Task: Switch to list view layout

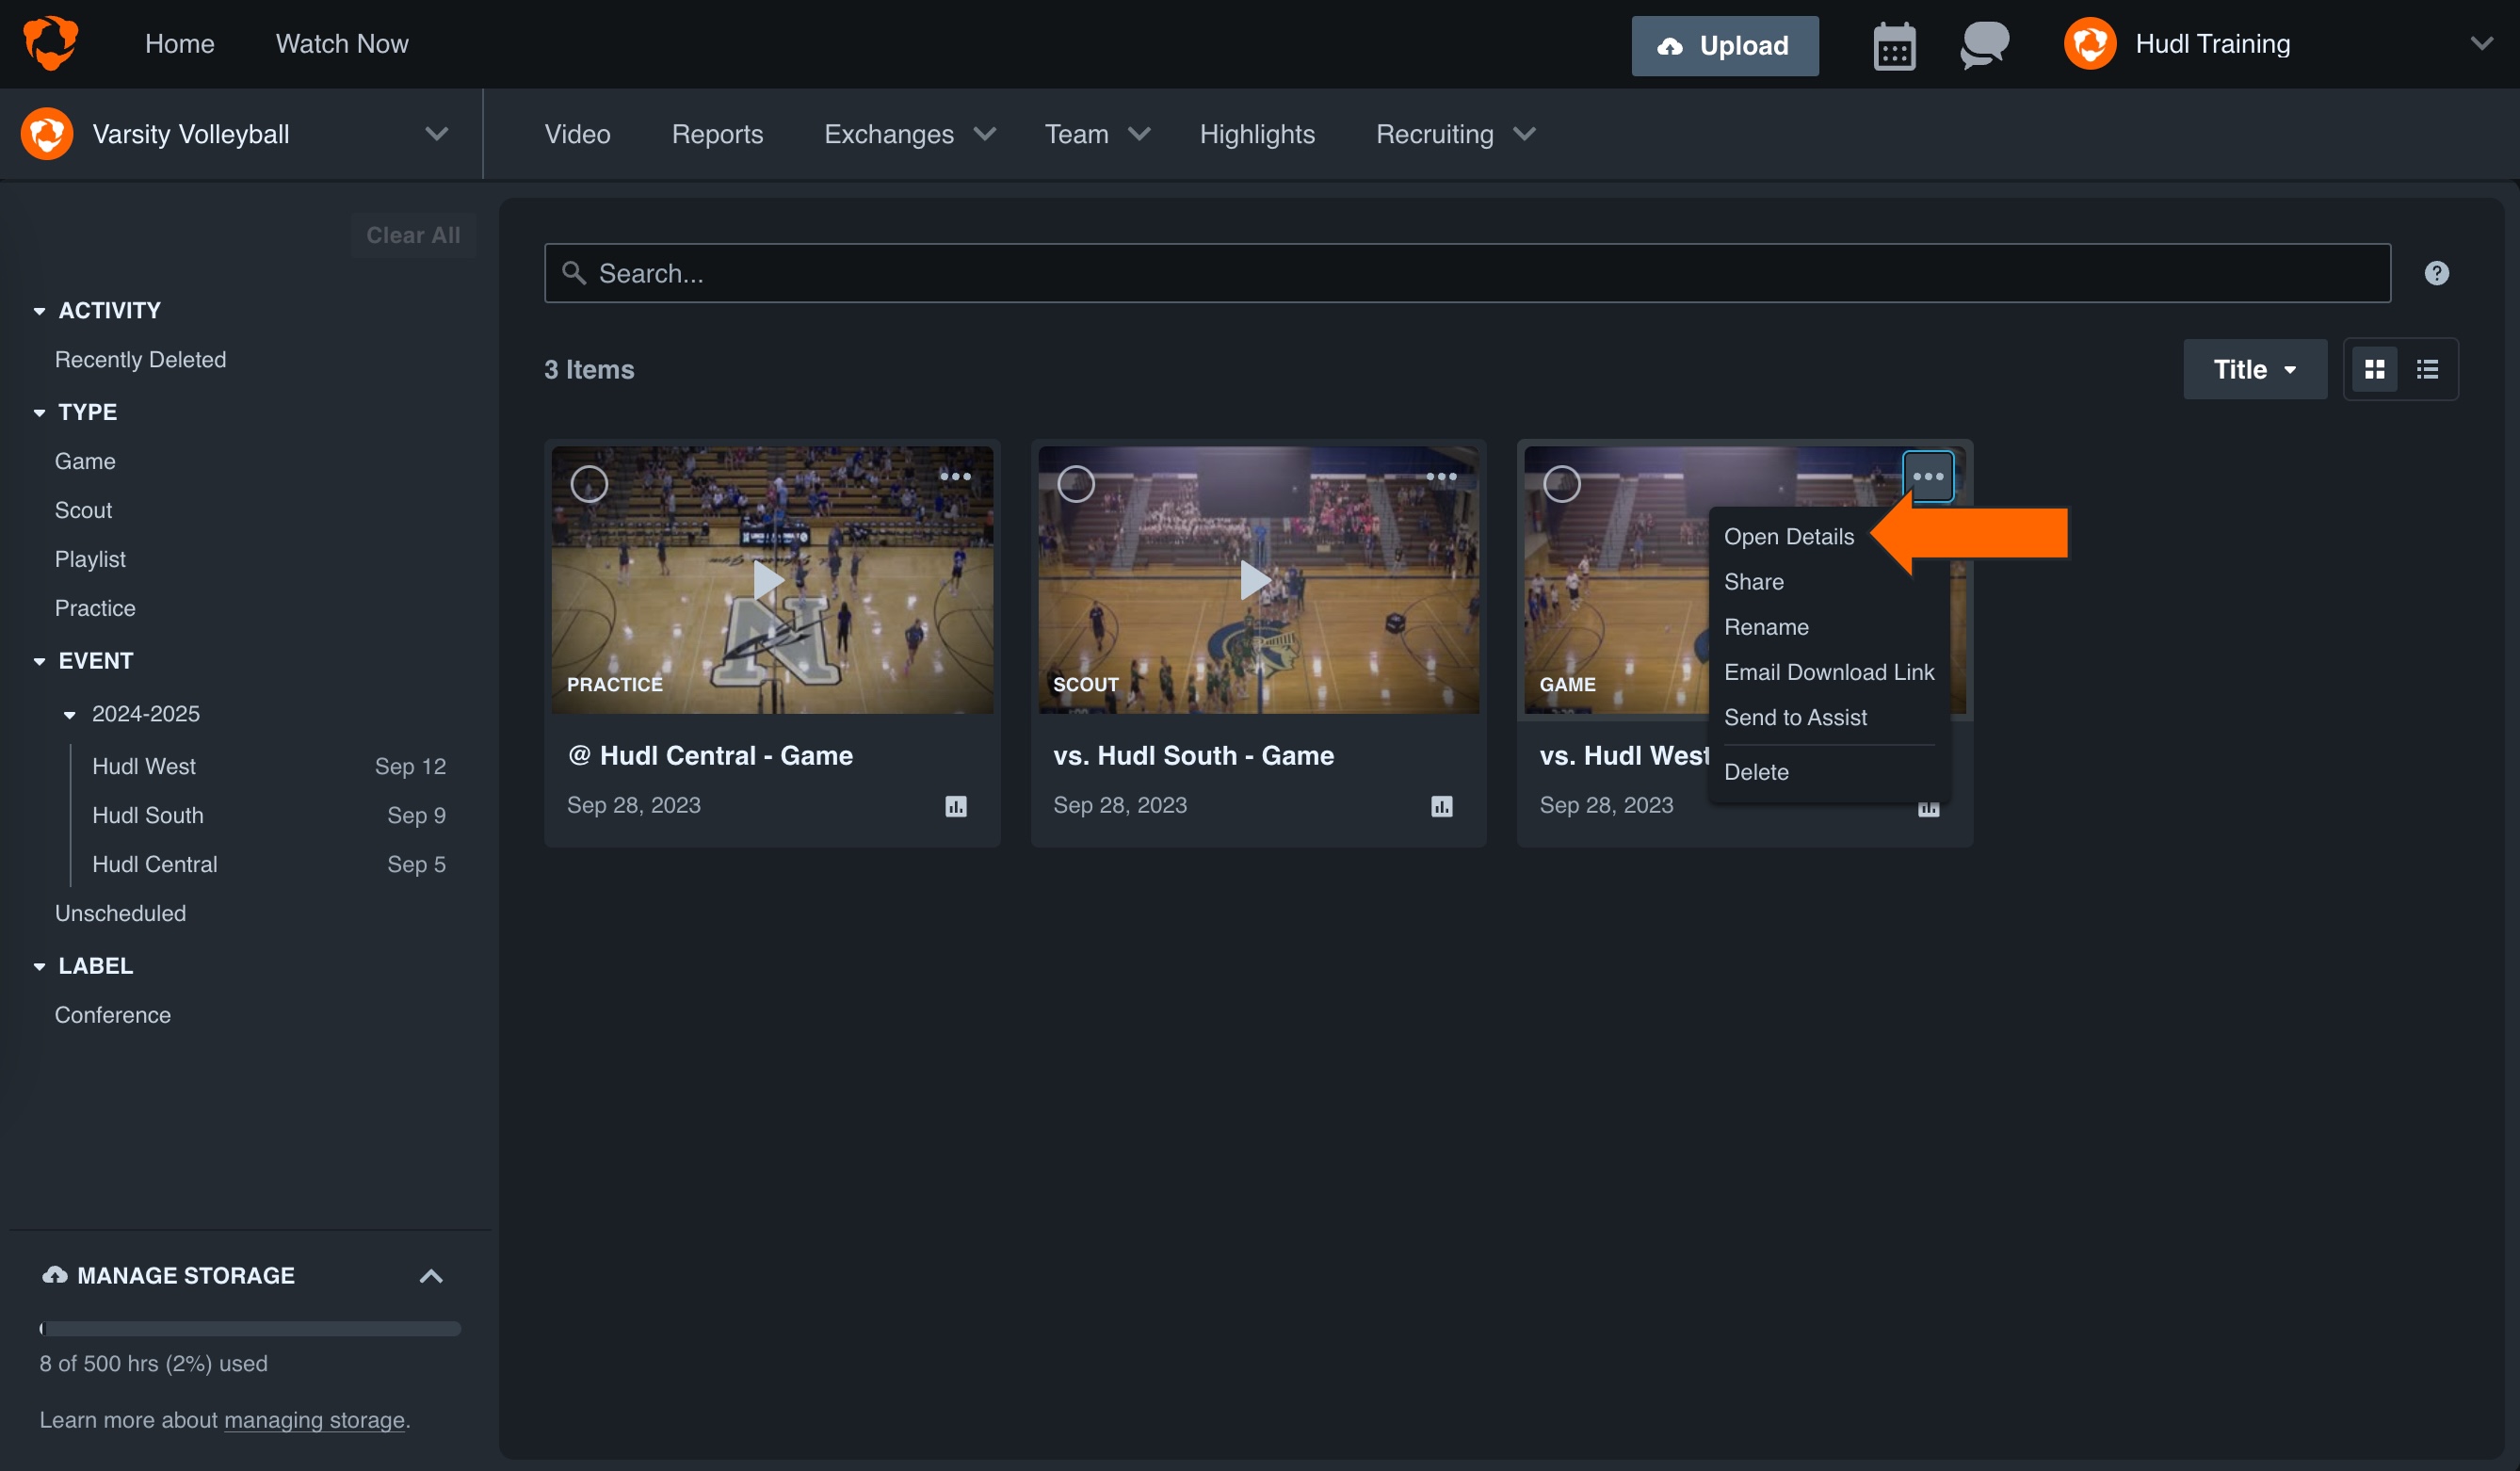Action: [2428, 368]
